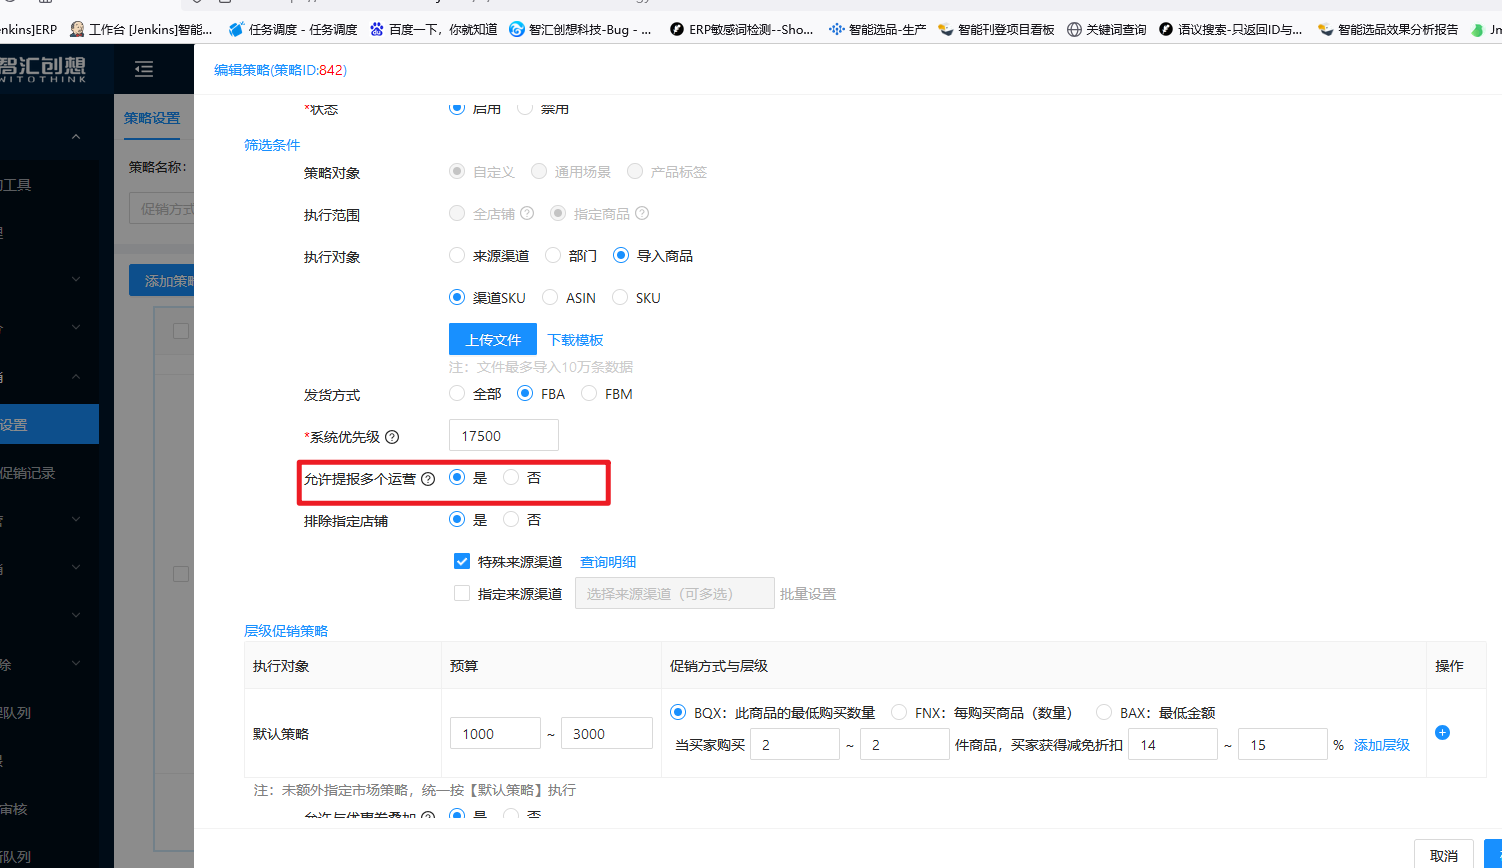Check the 指定来源渠道 checkbox
The height and width of the screenshot is (868, 1502).
(462, 594)
